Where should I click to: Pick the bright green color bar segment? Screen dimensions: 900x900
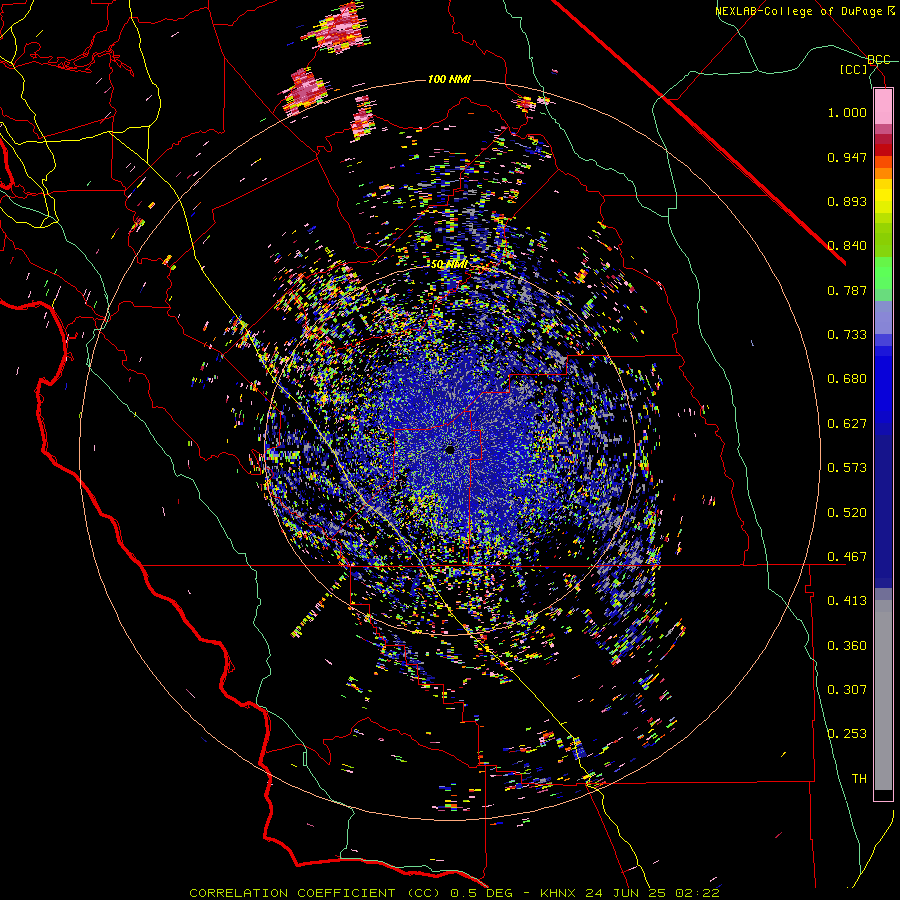pyautogui.click(x=883, y=273)
